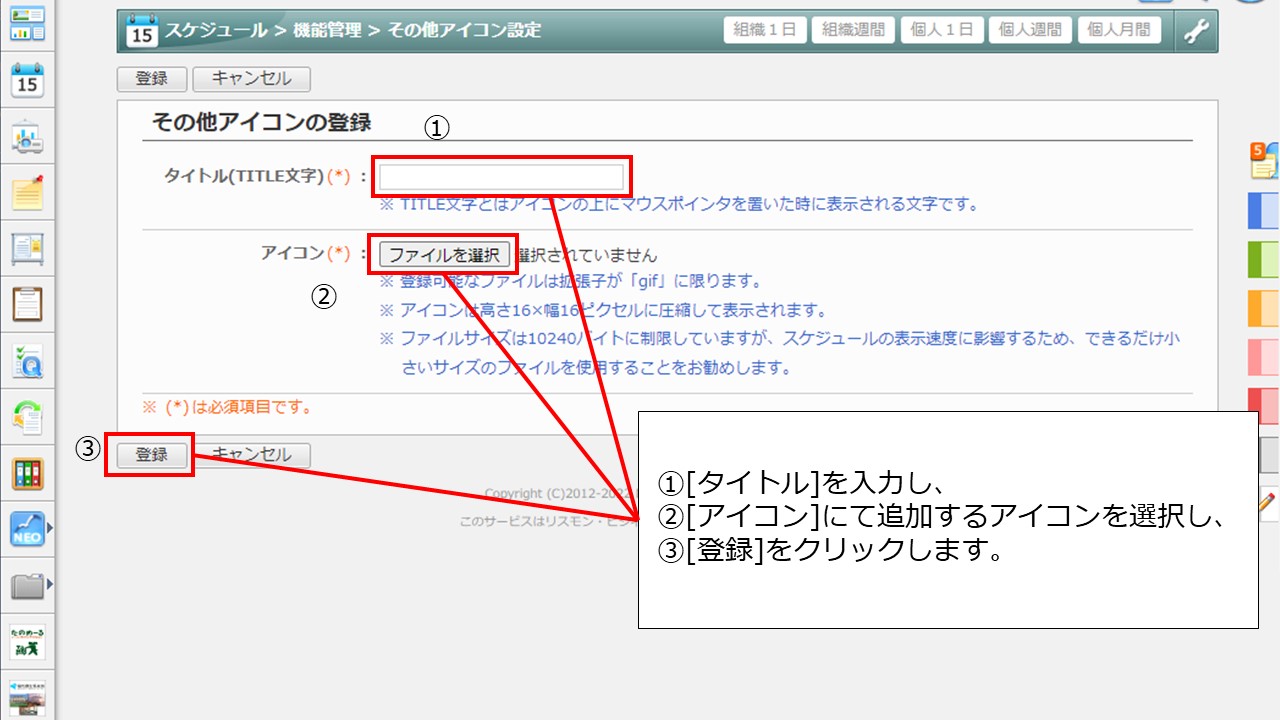1280x720 pixels.
Task: Click the bottom キャンセル button
Action: (x=253, y=454)
